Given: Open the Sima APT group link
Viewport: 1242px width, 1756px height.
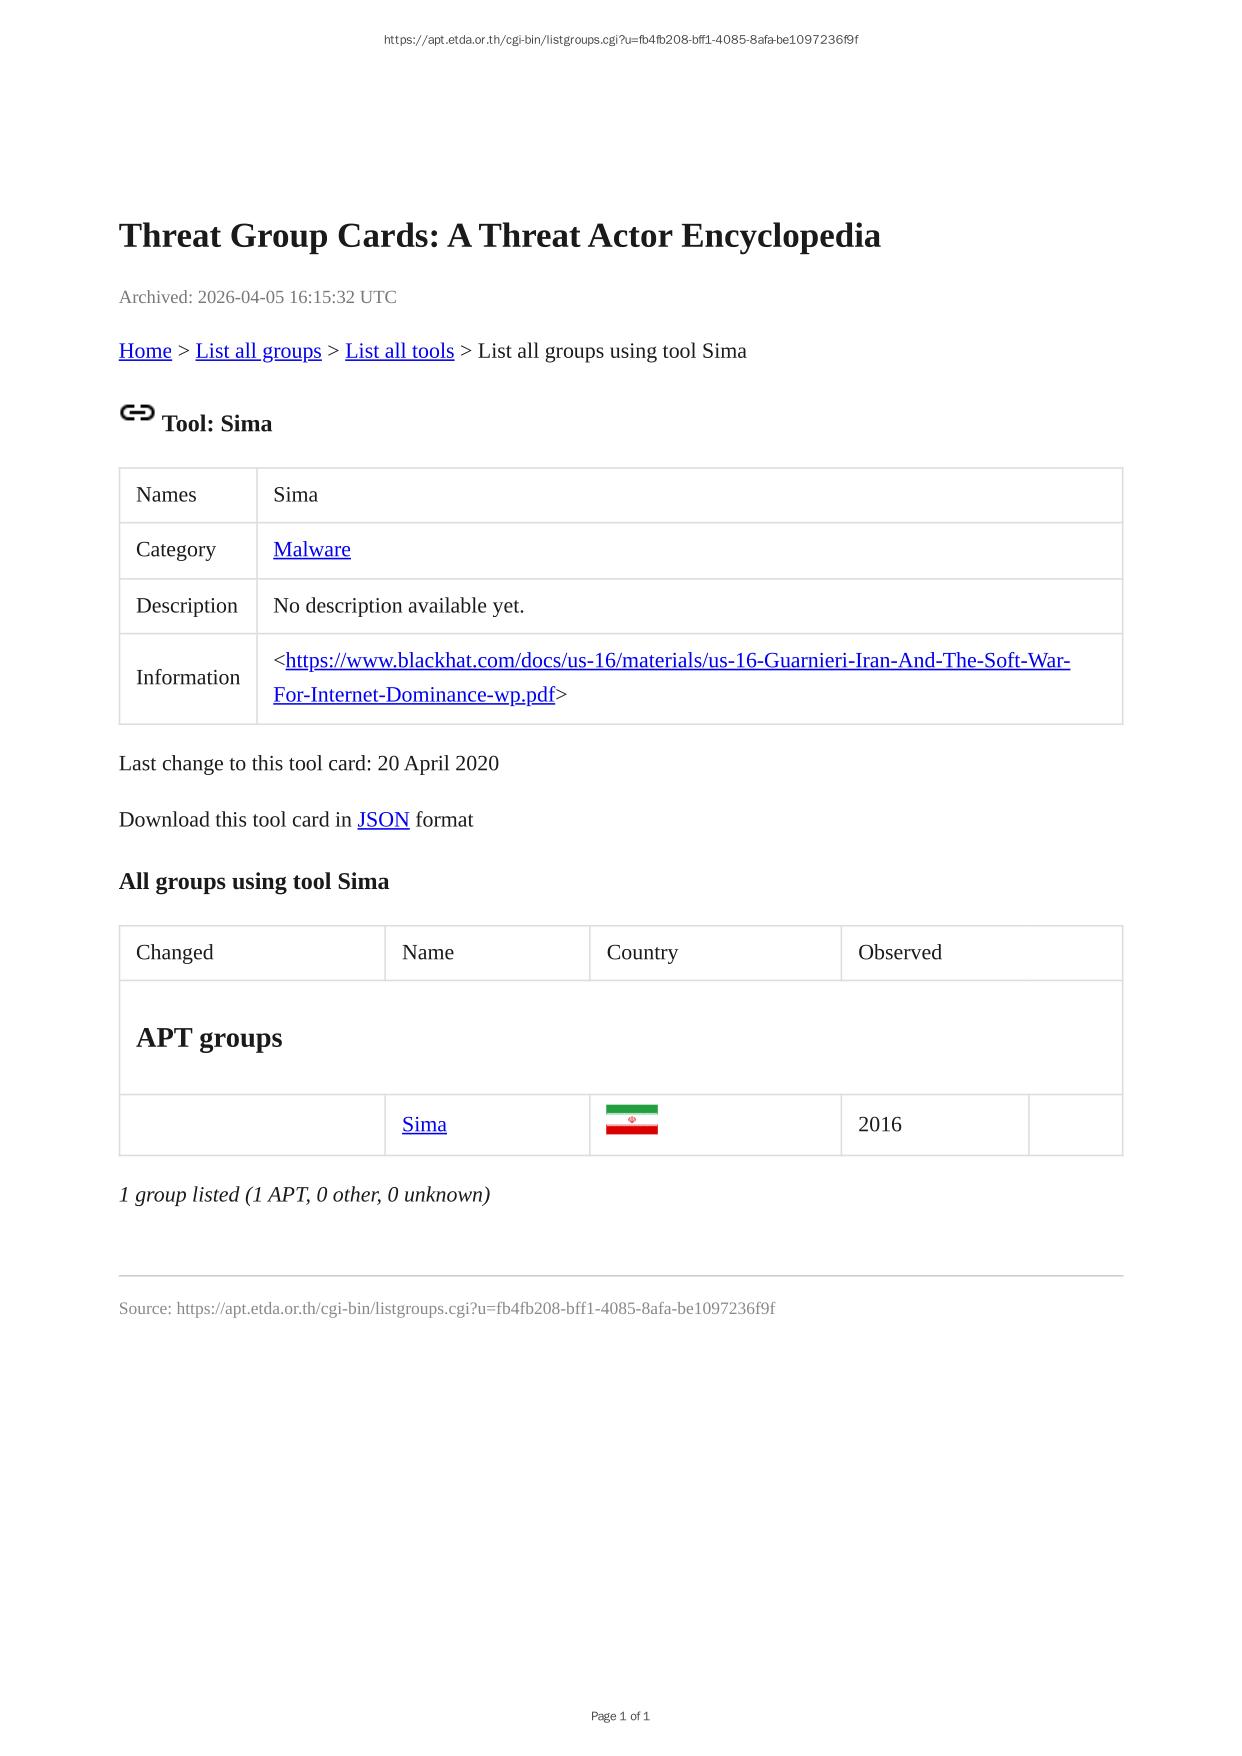Looking at the screenshot, I should (x=424, y=1124).
